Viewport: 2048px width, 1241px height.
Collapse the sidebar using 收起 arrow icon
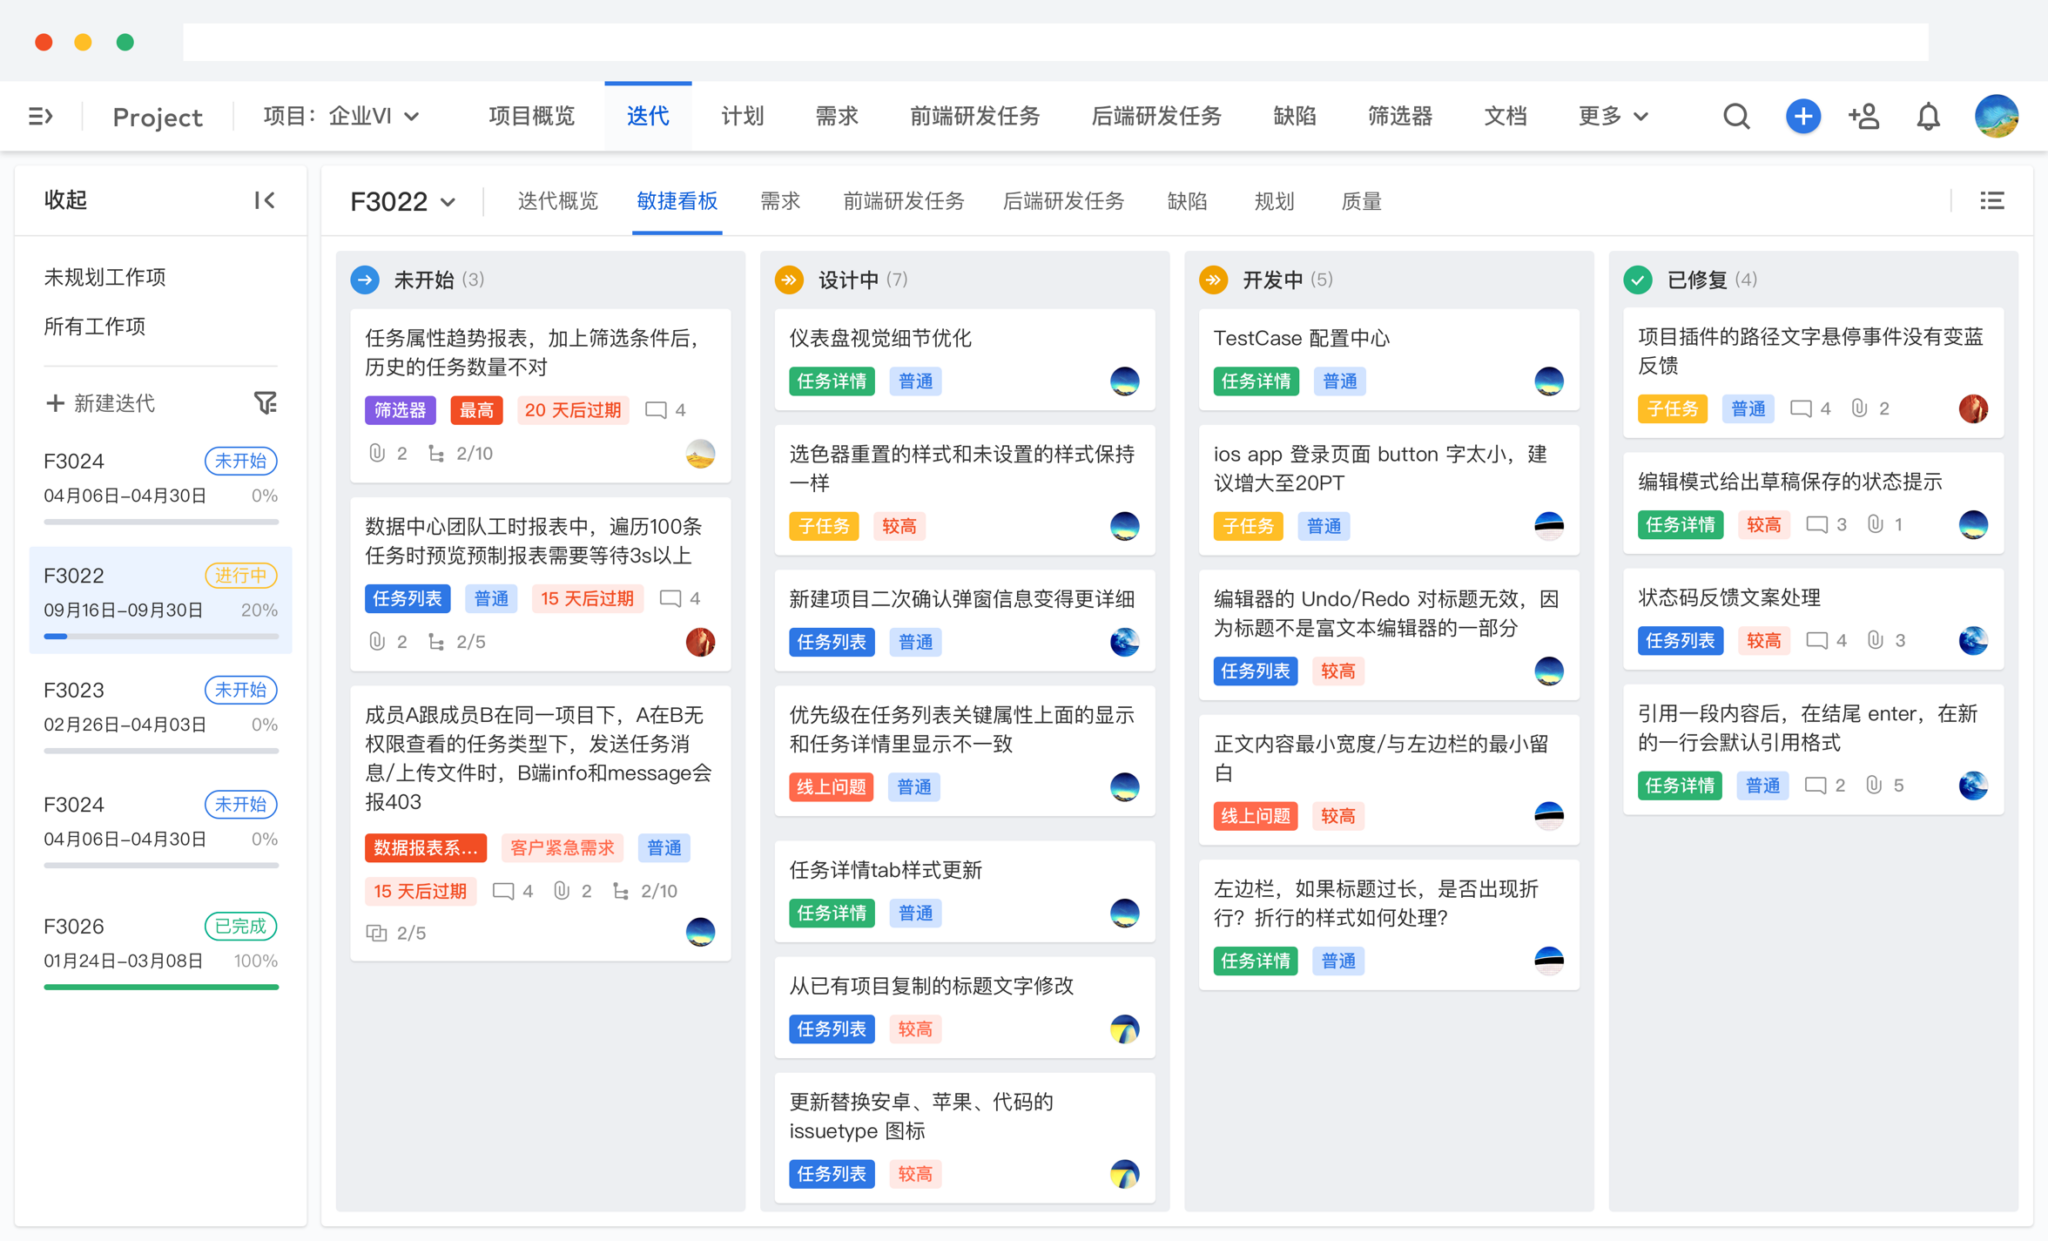click(x=265, y=200)
